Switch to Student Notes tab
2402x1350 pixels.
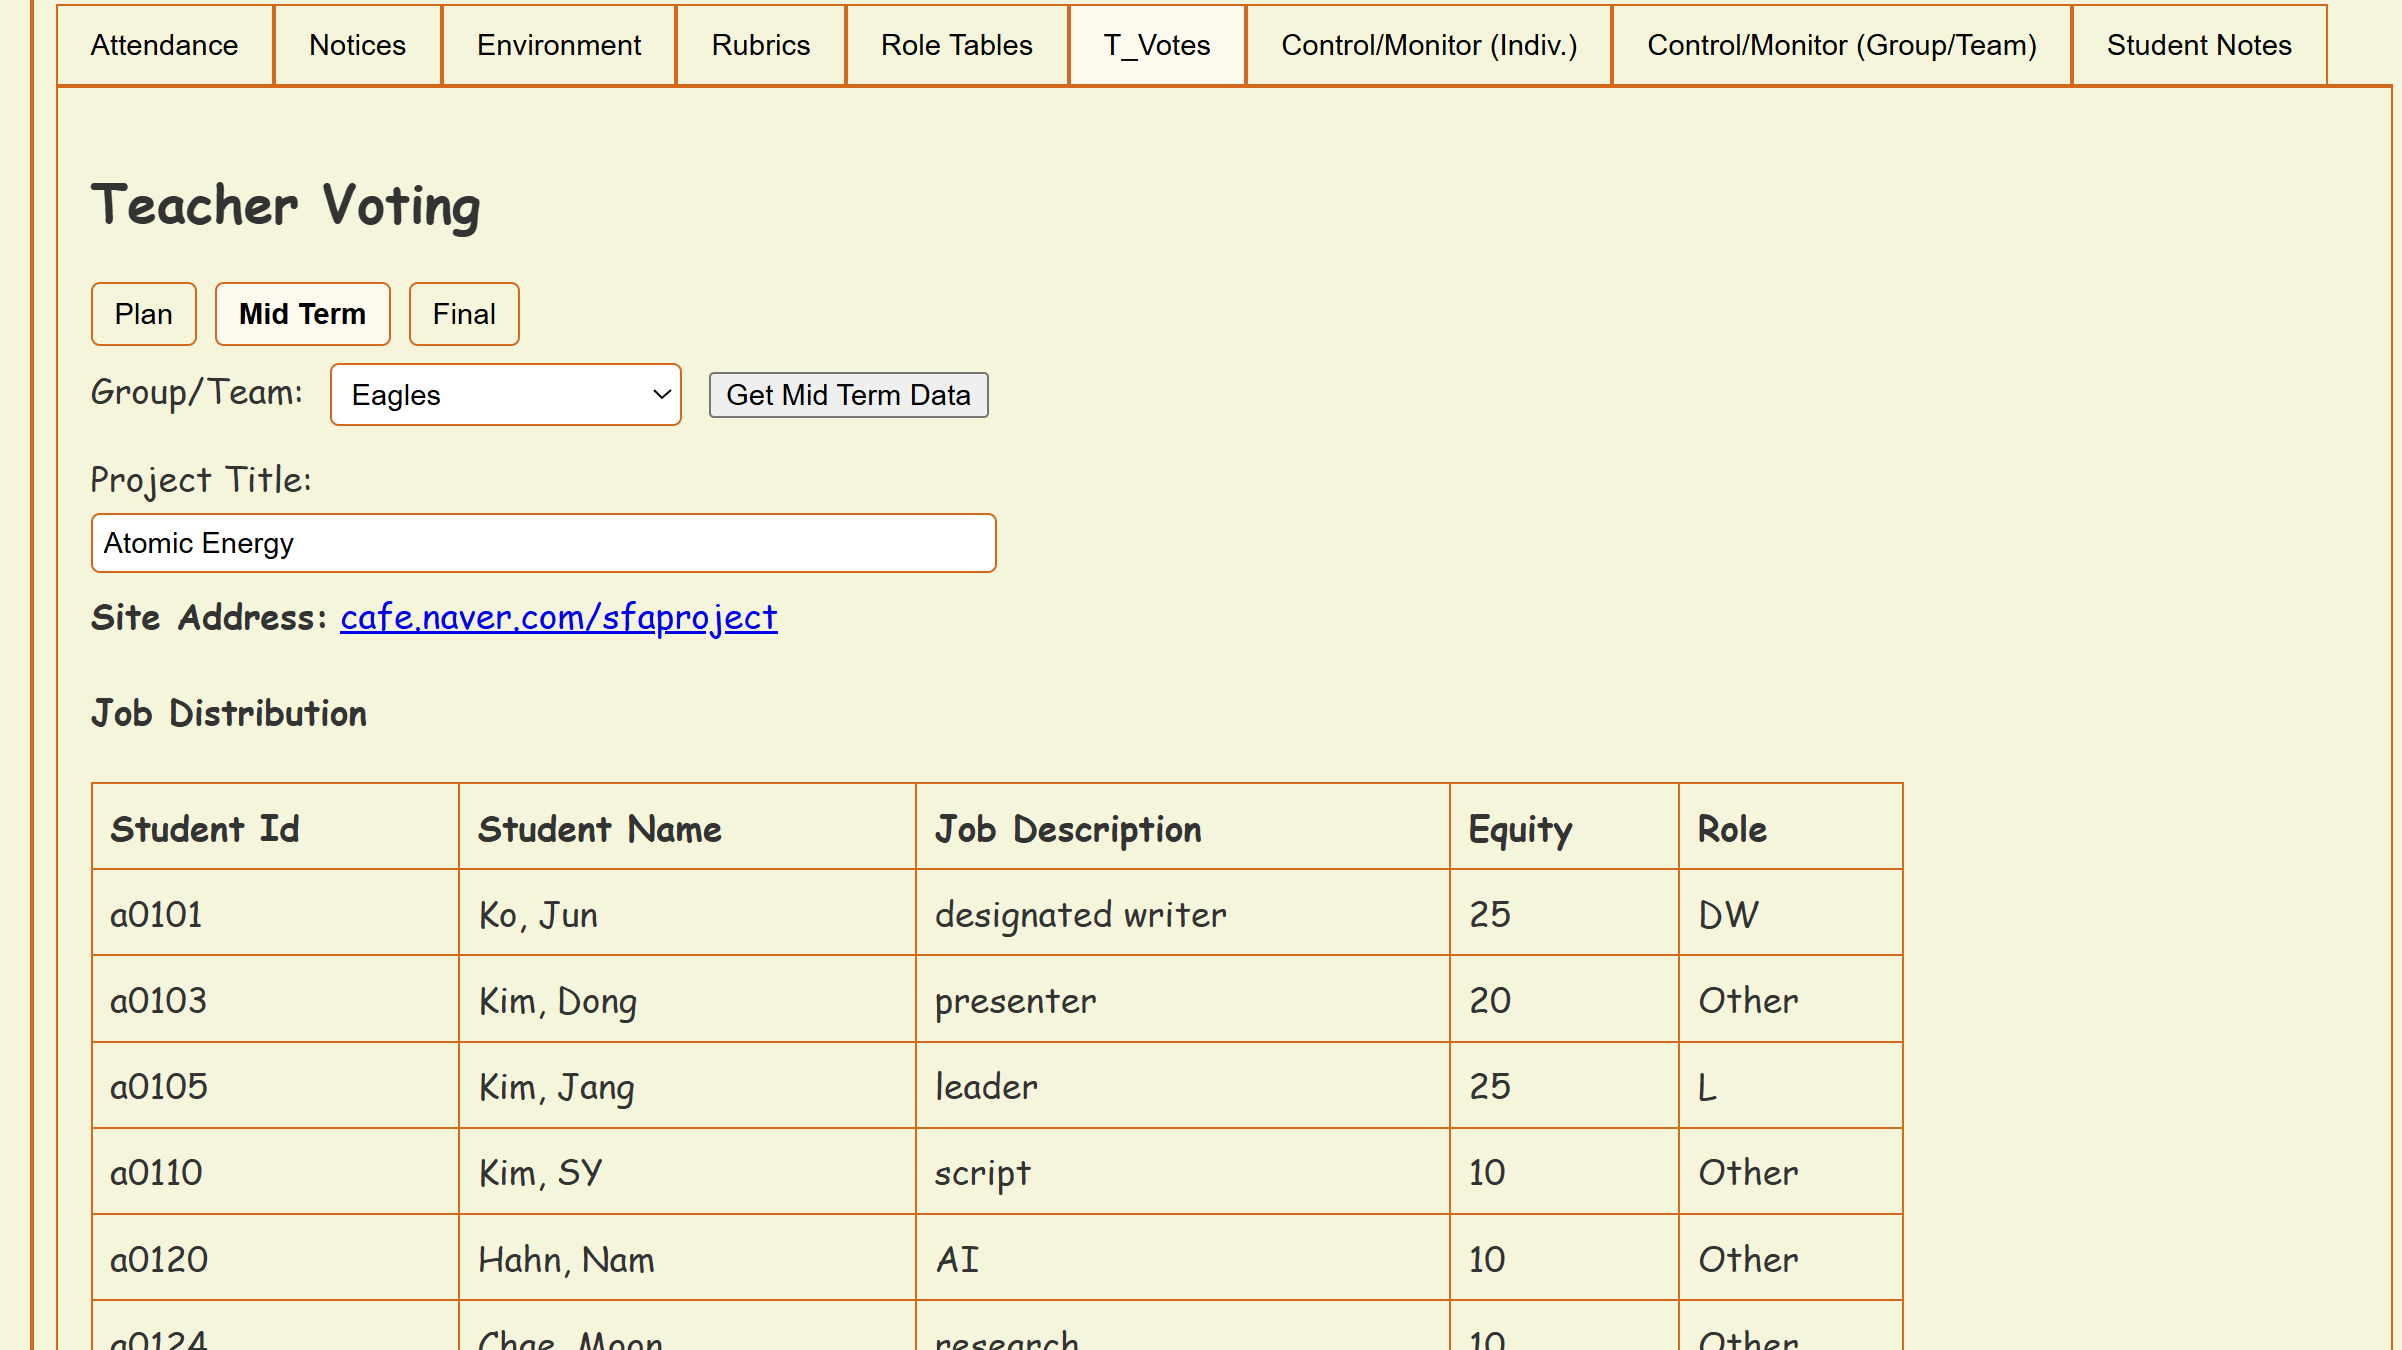tap(2198, 46)
